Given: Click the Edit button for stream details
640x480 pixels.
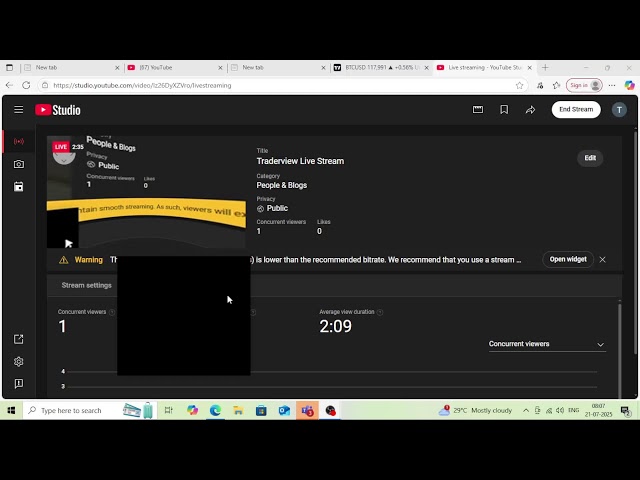Looking at the screenshot, I should point(590,158).
